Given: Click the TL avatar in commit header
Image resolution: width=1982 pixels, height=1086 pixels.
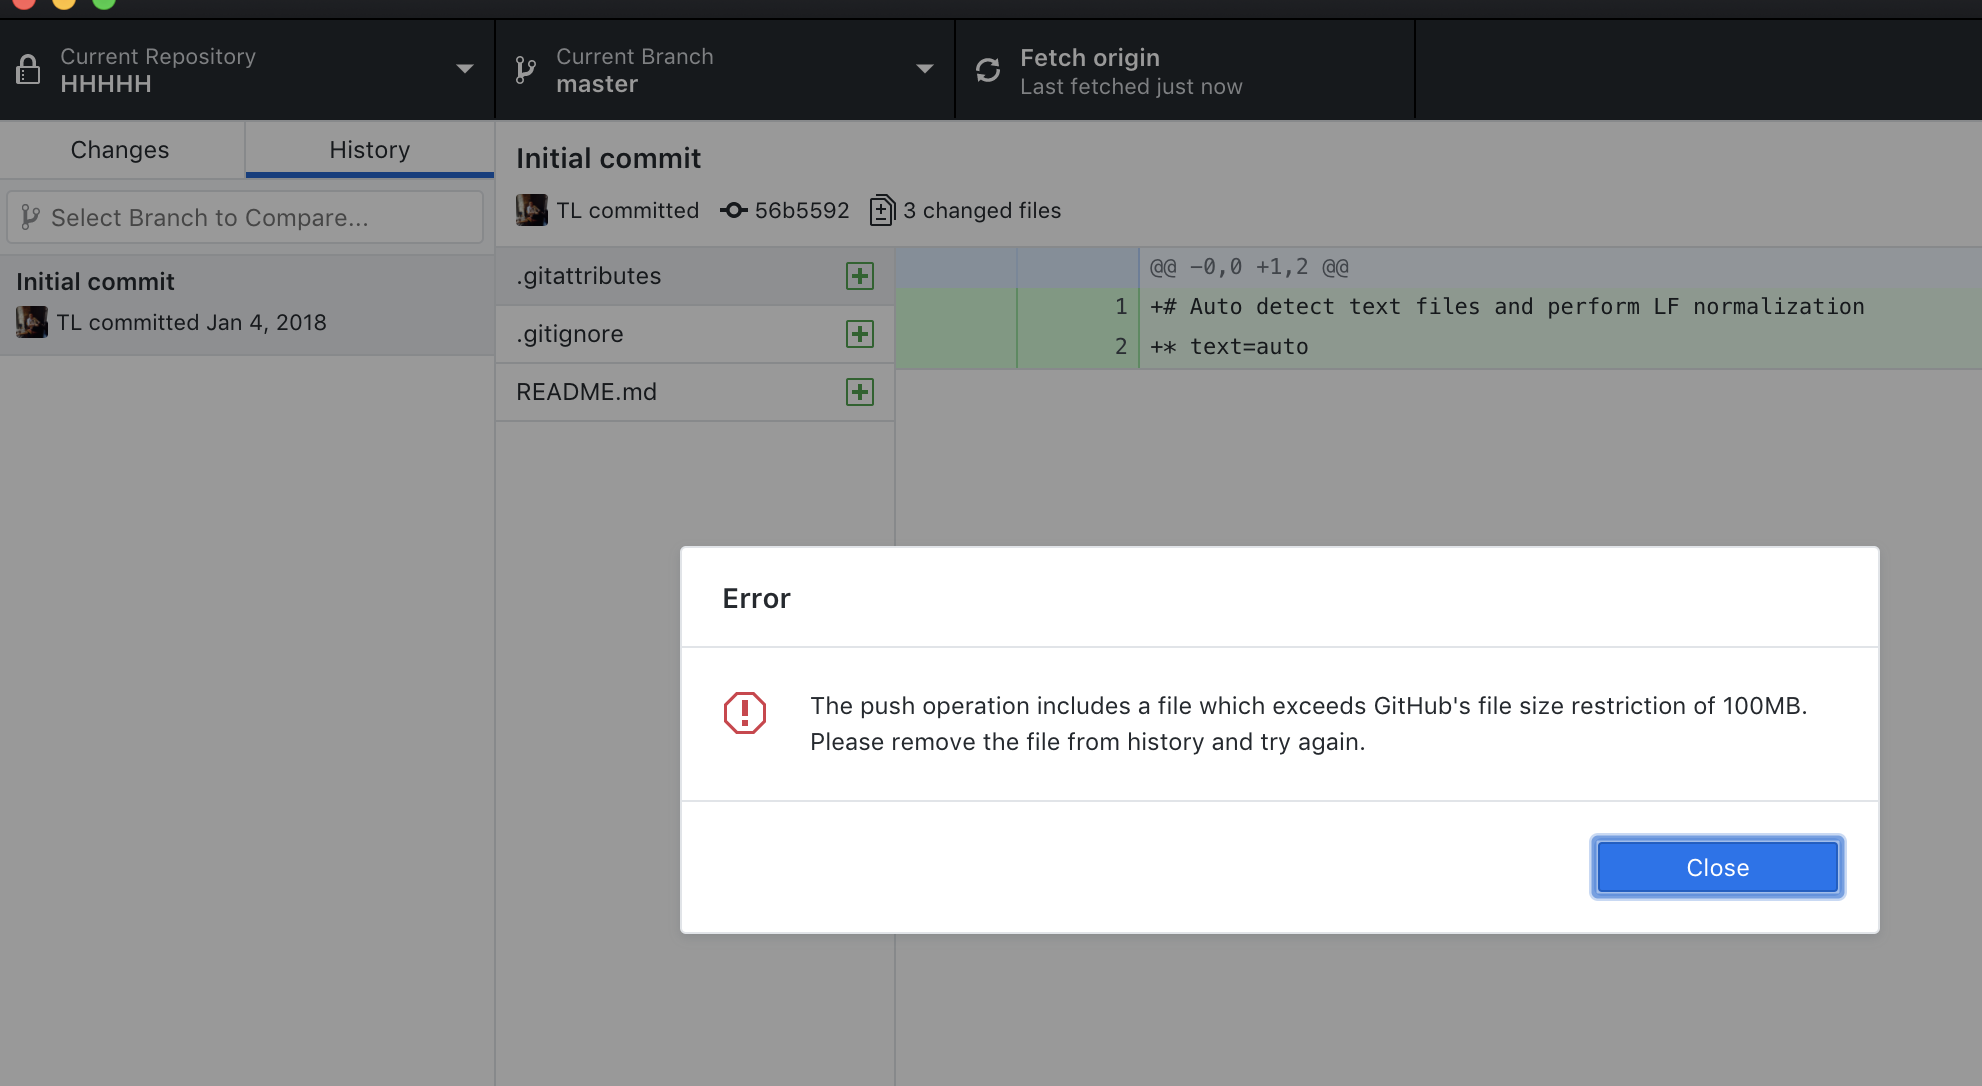Looking at the screenshot, I should point(532,210).
